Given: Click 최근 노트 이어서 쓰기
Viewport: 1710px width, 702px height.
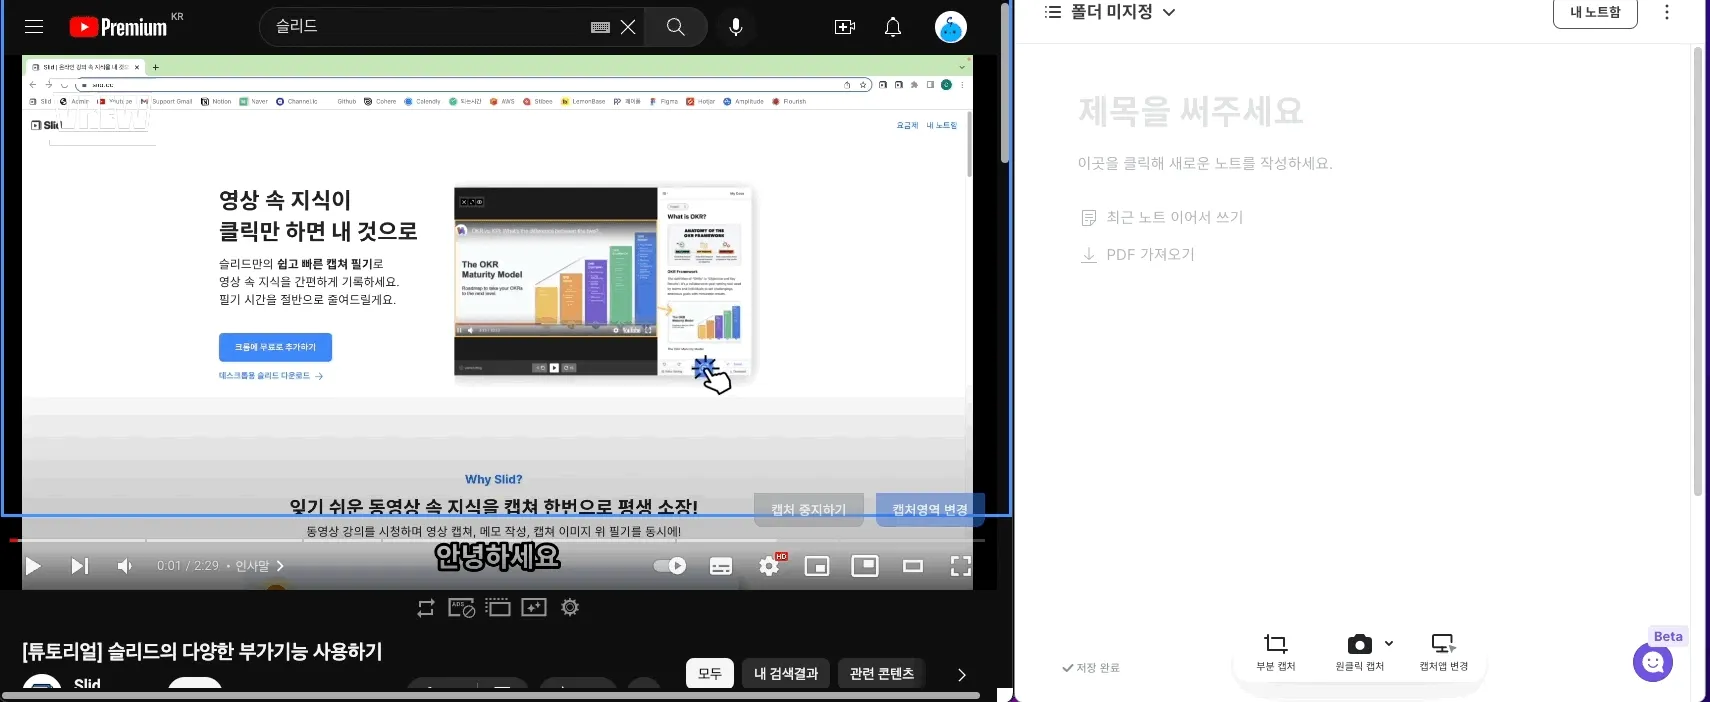Looking at the screenshot, I should point(1162,217).
